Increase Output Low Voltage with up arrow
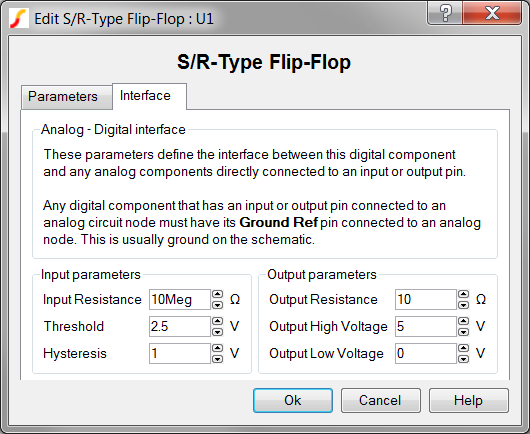 464,348
